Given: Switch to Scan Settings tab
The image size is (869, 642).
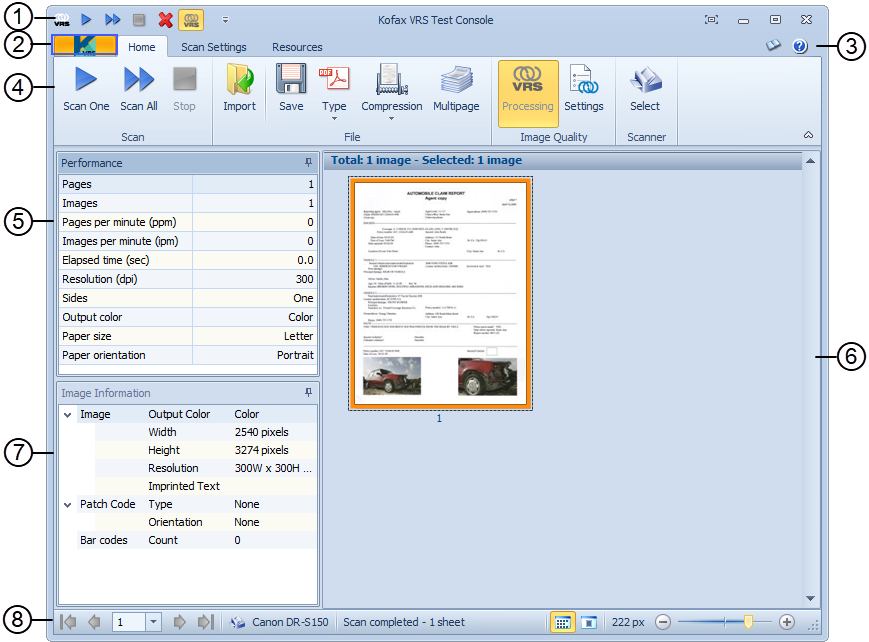Looking at the screenshot, I should coord(213,47).
